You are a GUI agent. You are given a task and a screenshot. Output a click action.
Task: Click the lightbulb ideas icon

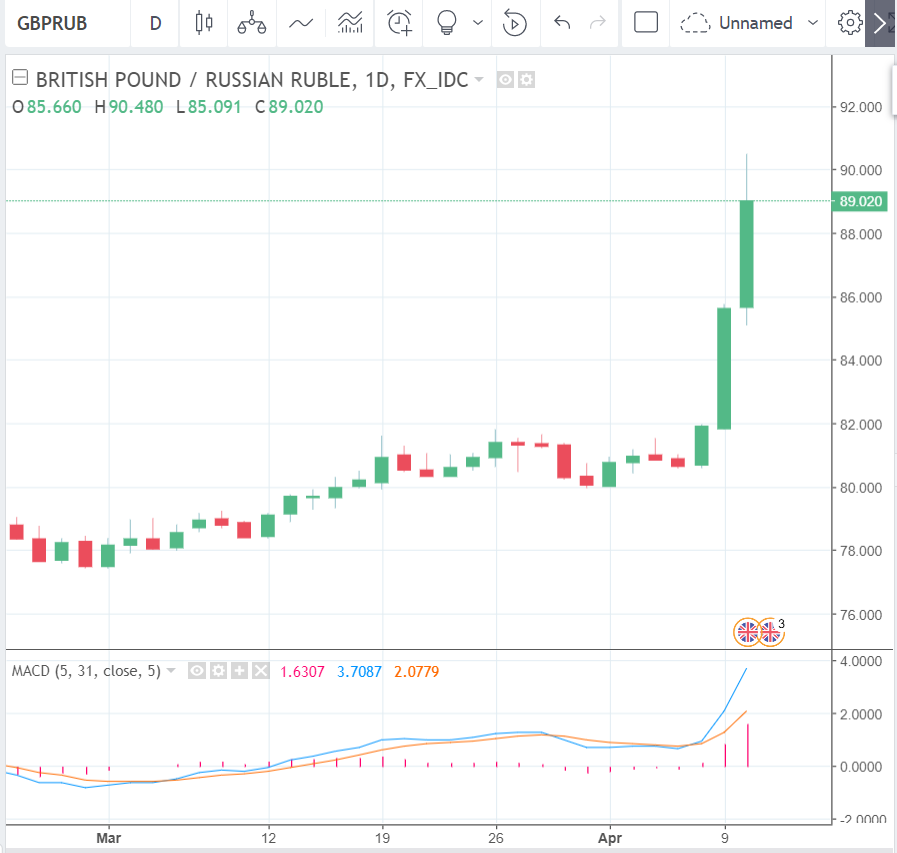[446, 23]
